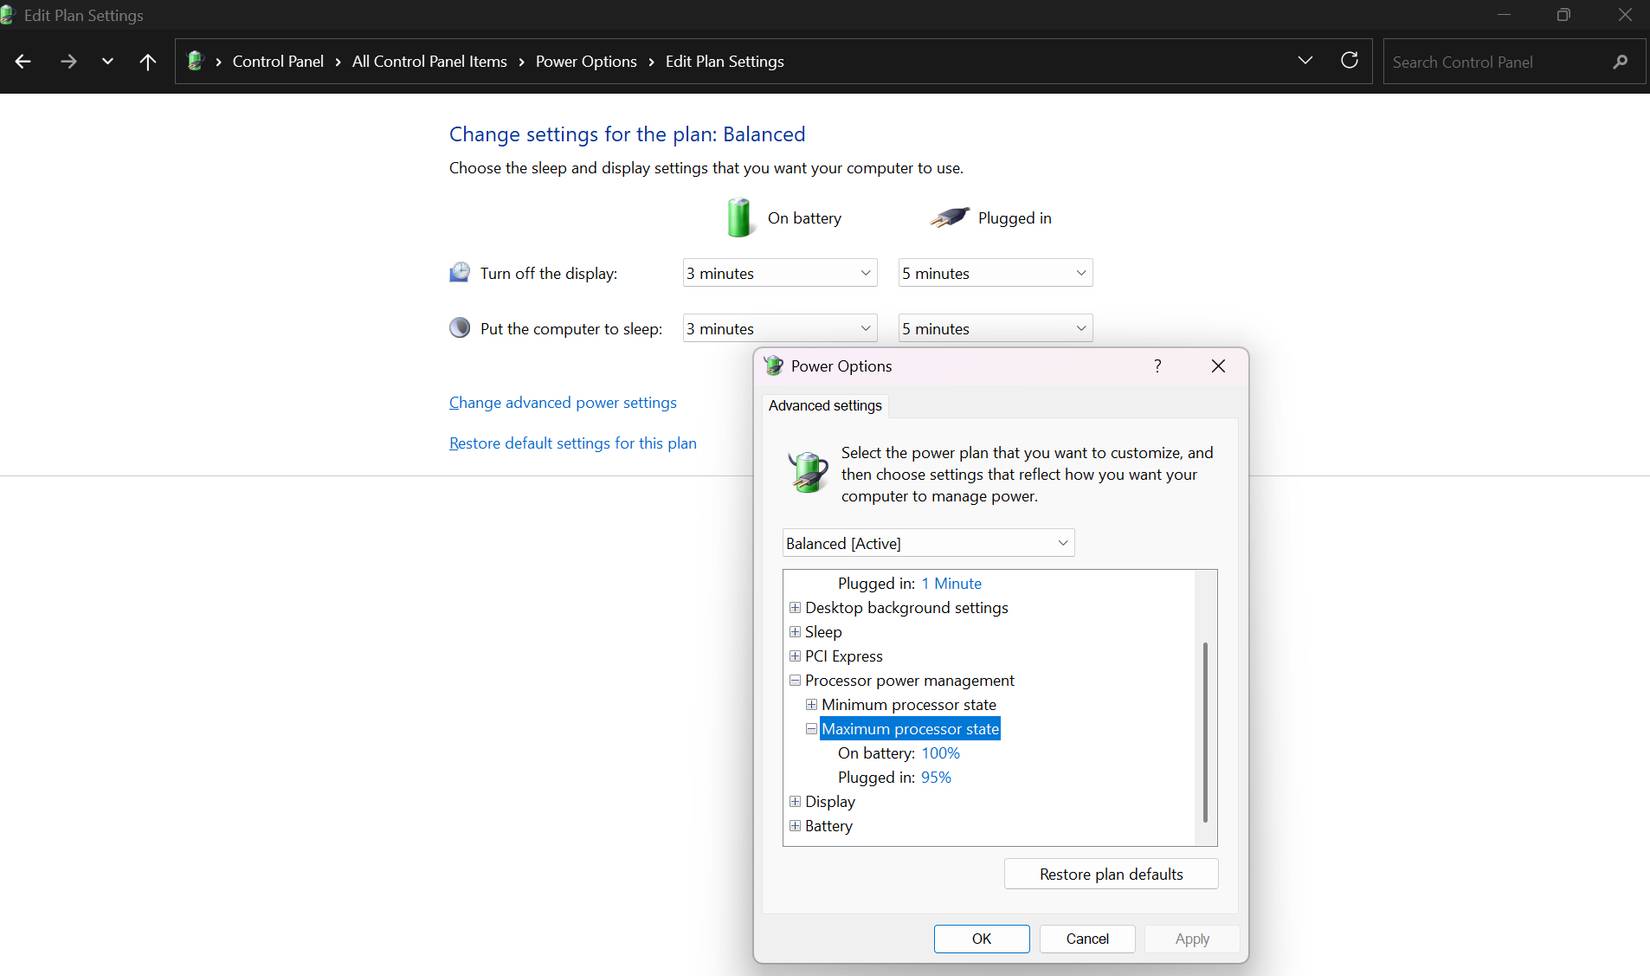
Task: Click the back arrow in navigation bar
Action: pyautogui.click(x=22, y=61)
